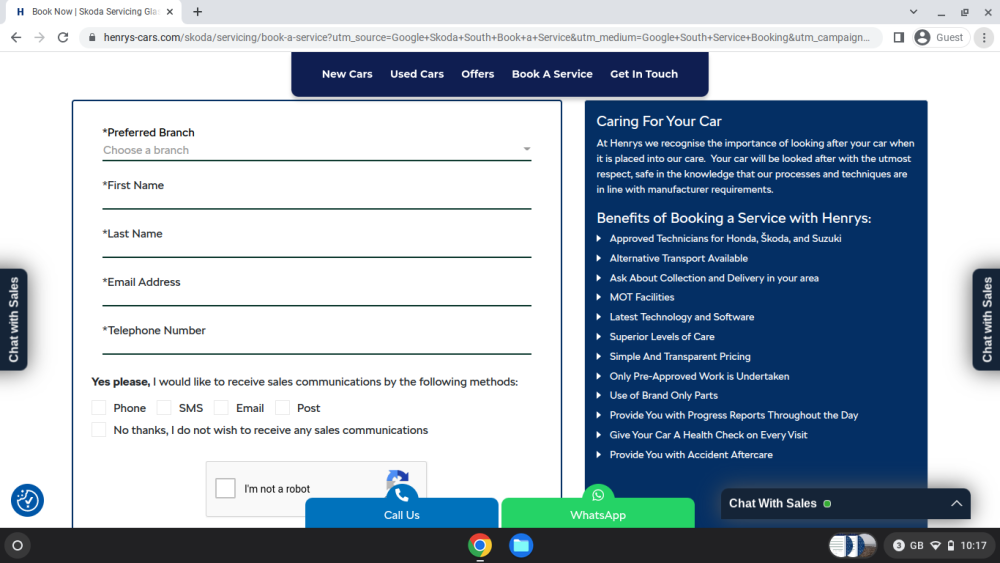Click Only Pre-Approved Work is Undertaken text

(x=700, y=376)
